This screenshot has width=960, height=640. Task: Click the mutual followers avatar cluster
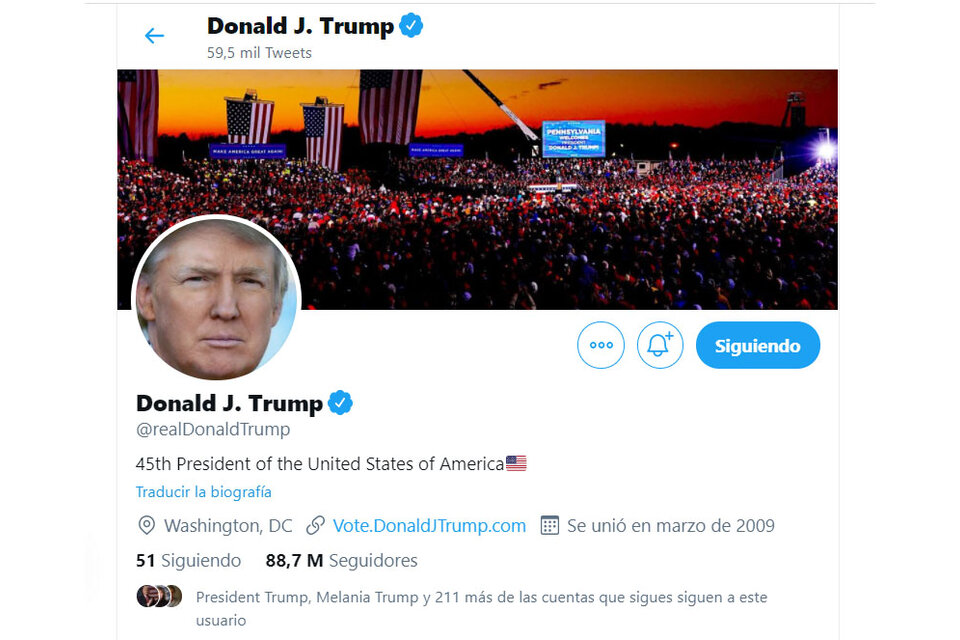coord(159,596)
